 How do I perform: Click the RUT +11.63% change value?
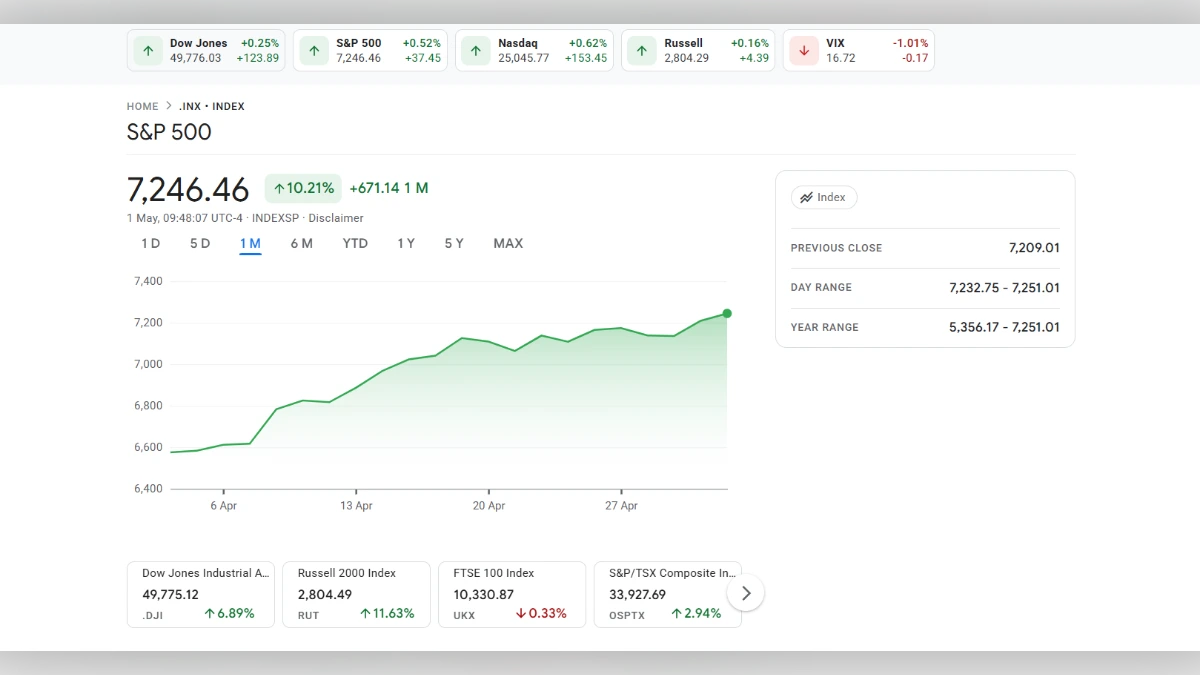(387, 614)
